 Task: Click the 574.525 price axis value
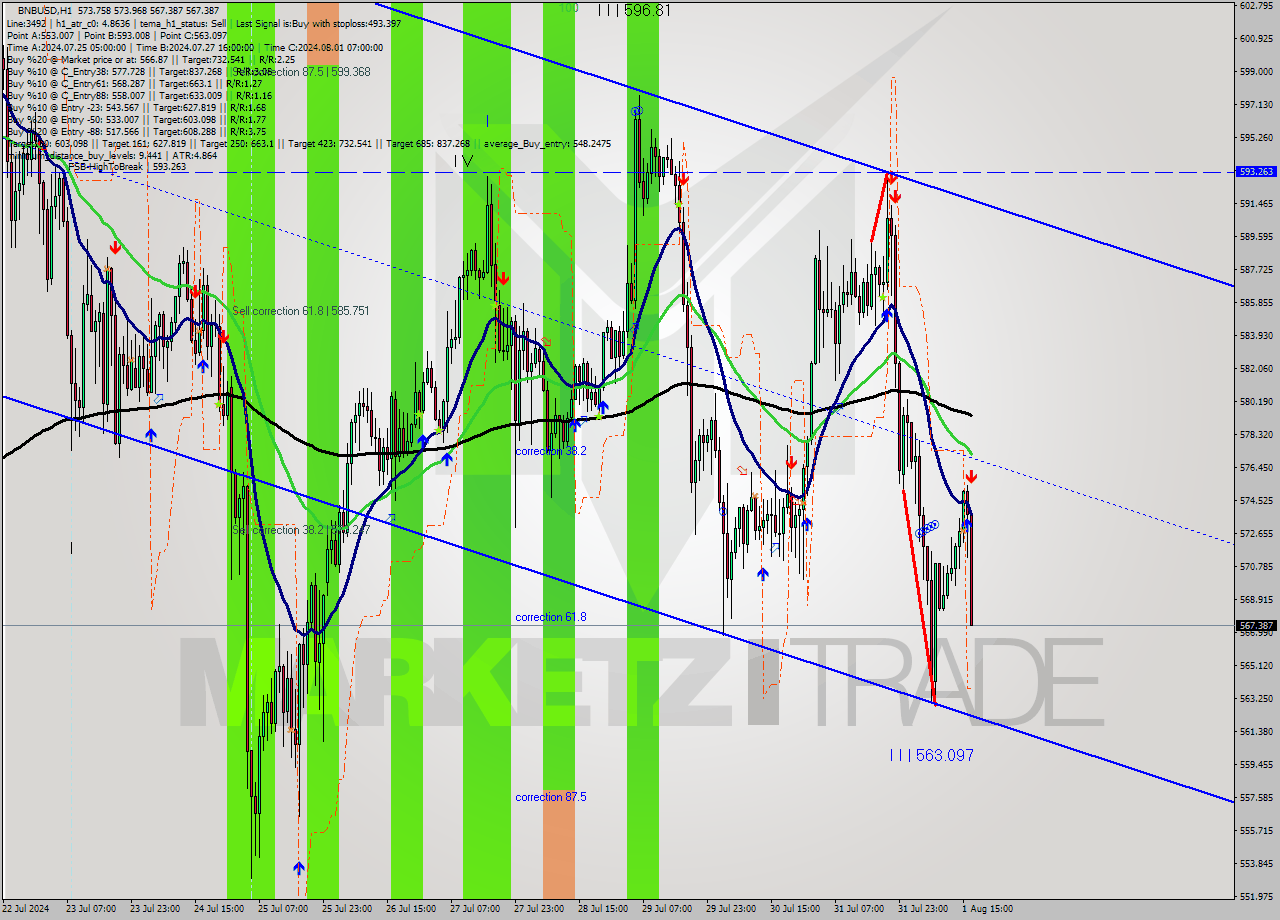tap(1256, 500)
